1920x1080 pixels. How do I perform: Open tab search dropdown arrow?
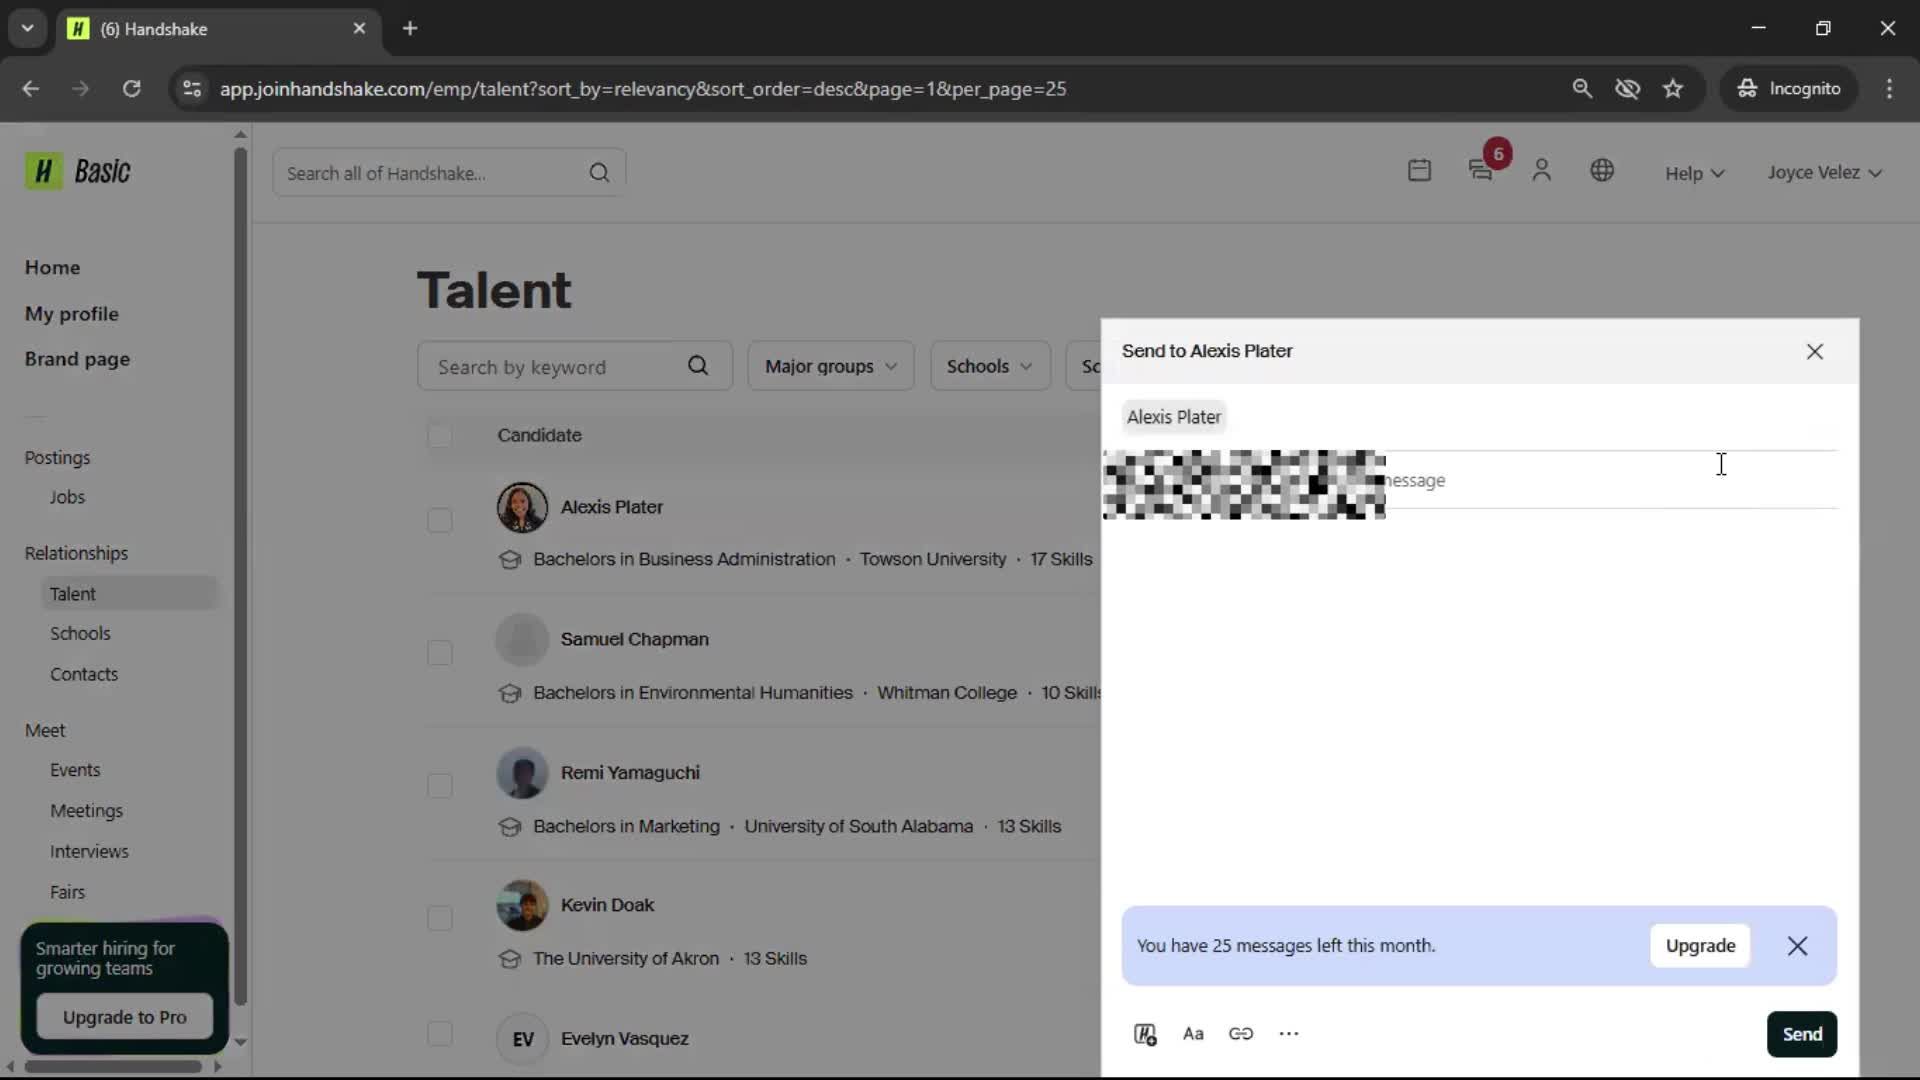[x=27, y=28]
